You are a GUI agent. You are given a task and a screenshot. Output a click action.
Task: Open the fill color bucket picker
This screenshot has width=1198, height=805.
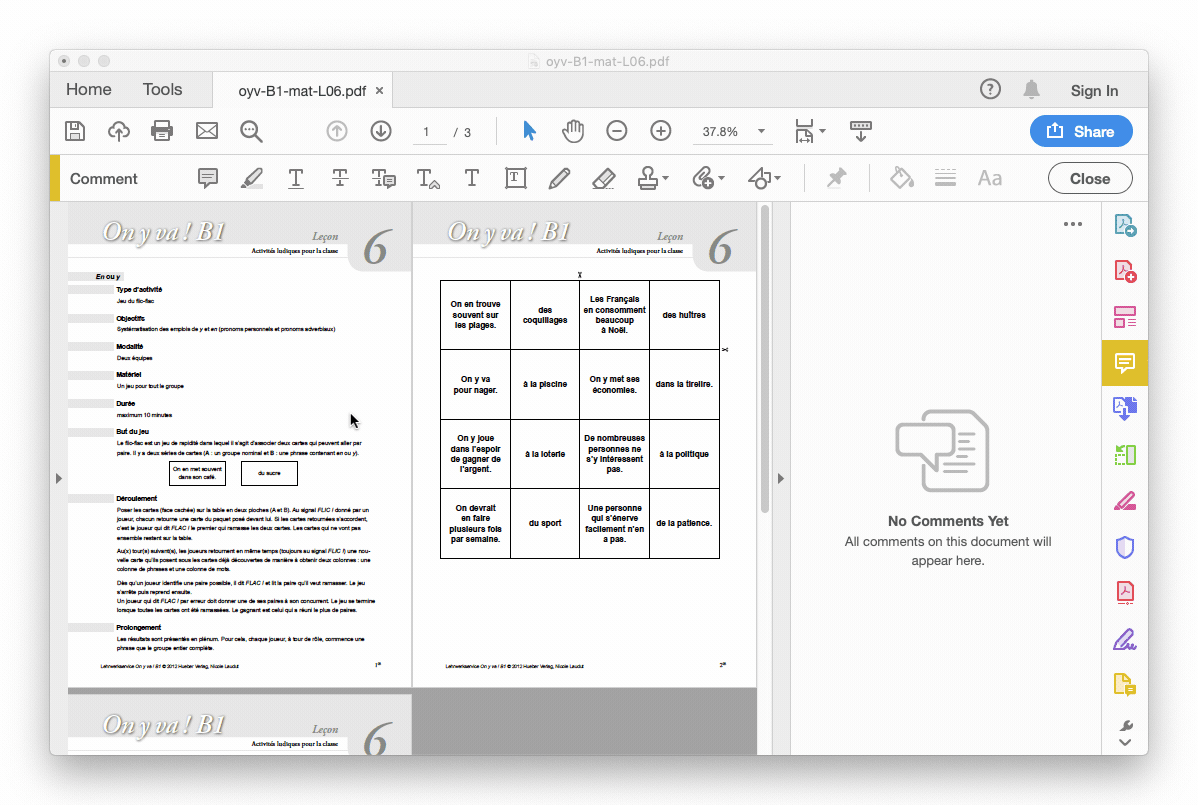[902, 179]
